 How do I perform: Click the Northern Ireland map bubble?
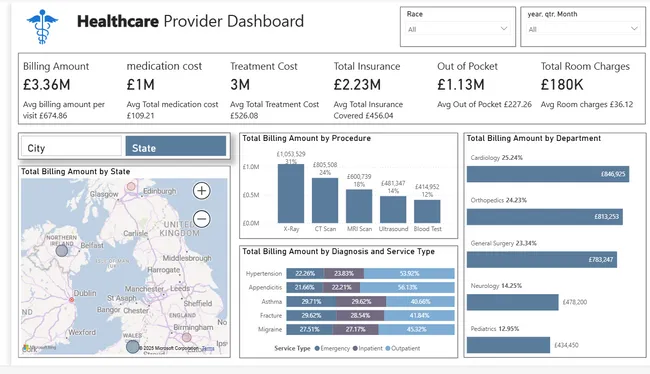tap(62, 250)
